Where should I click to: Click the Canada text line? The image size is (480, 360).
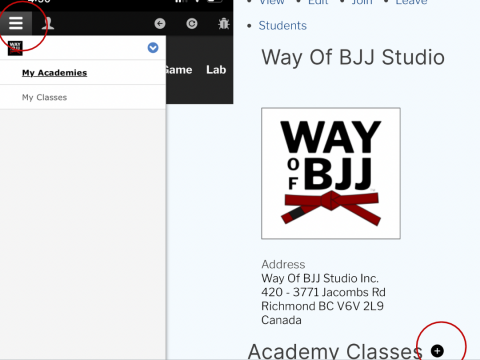[x=281, y=320]
